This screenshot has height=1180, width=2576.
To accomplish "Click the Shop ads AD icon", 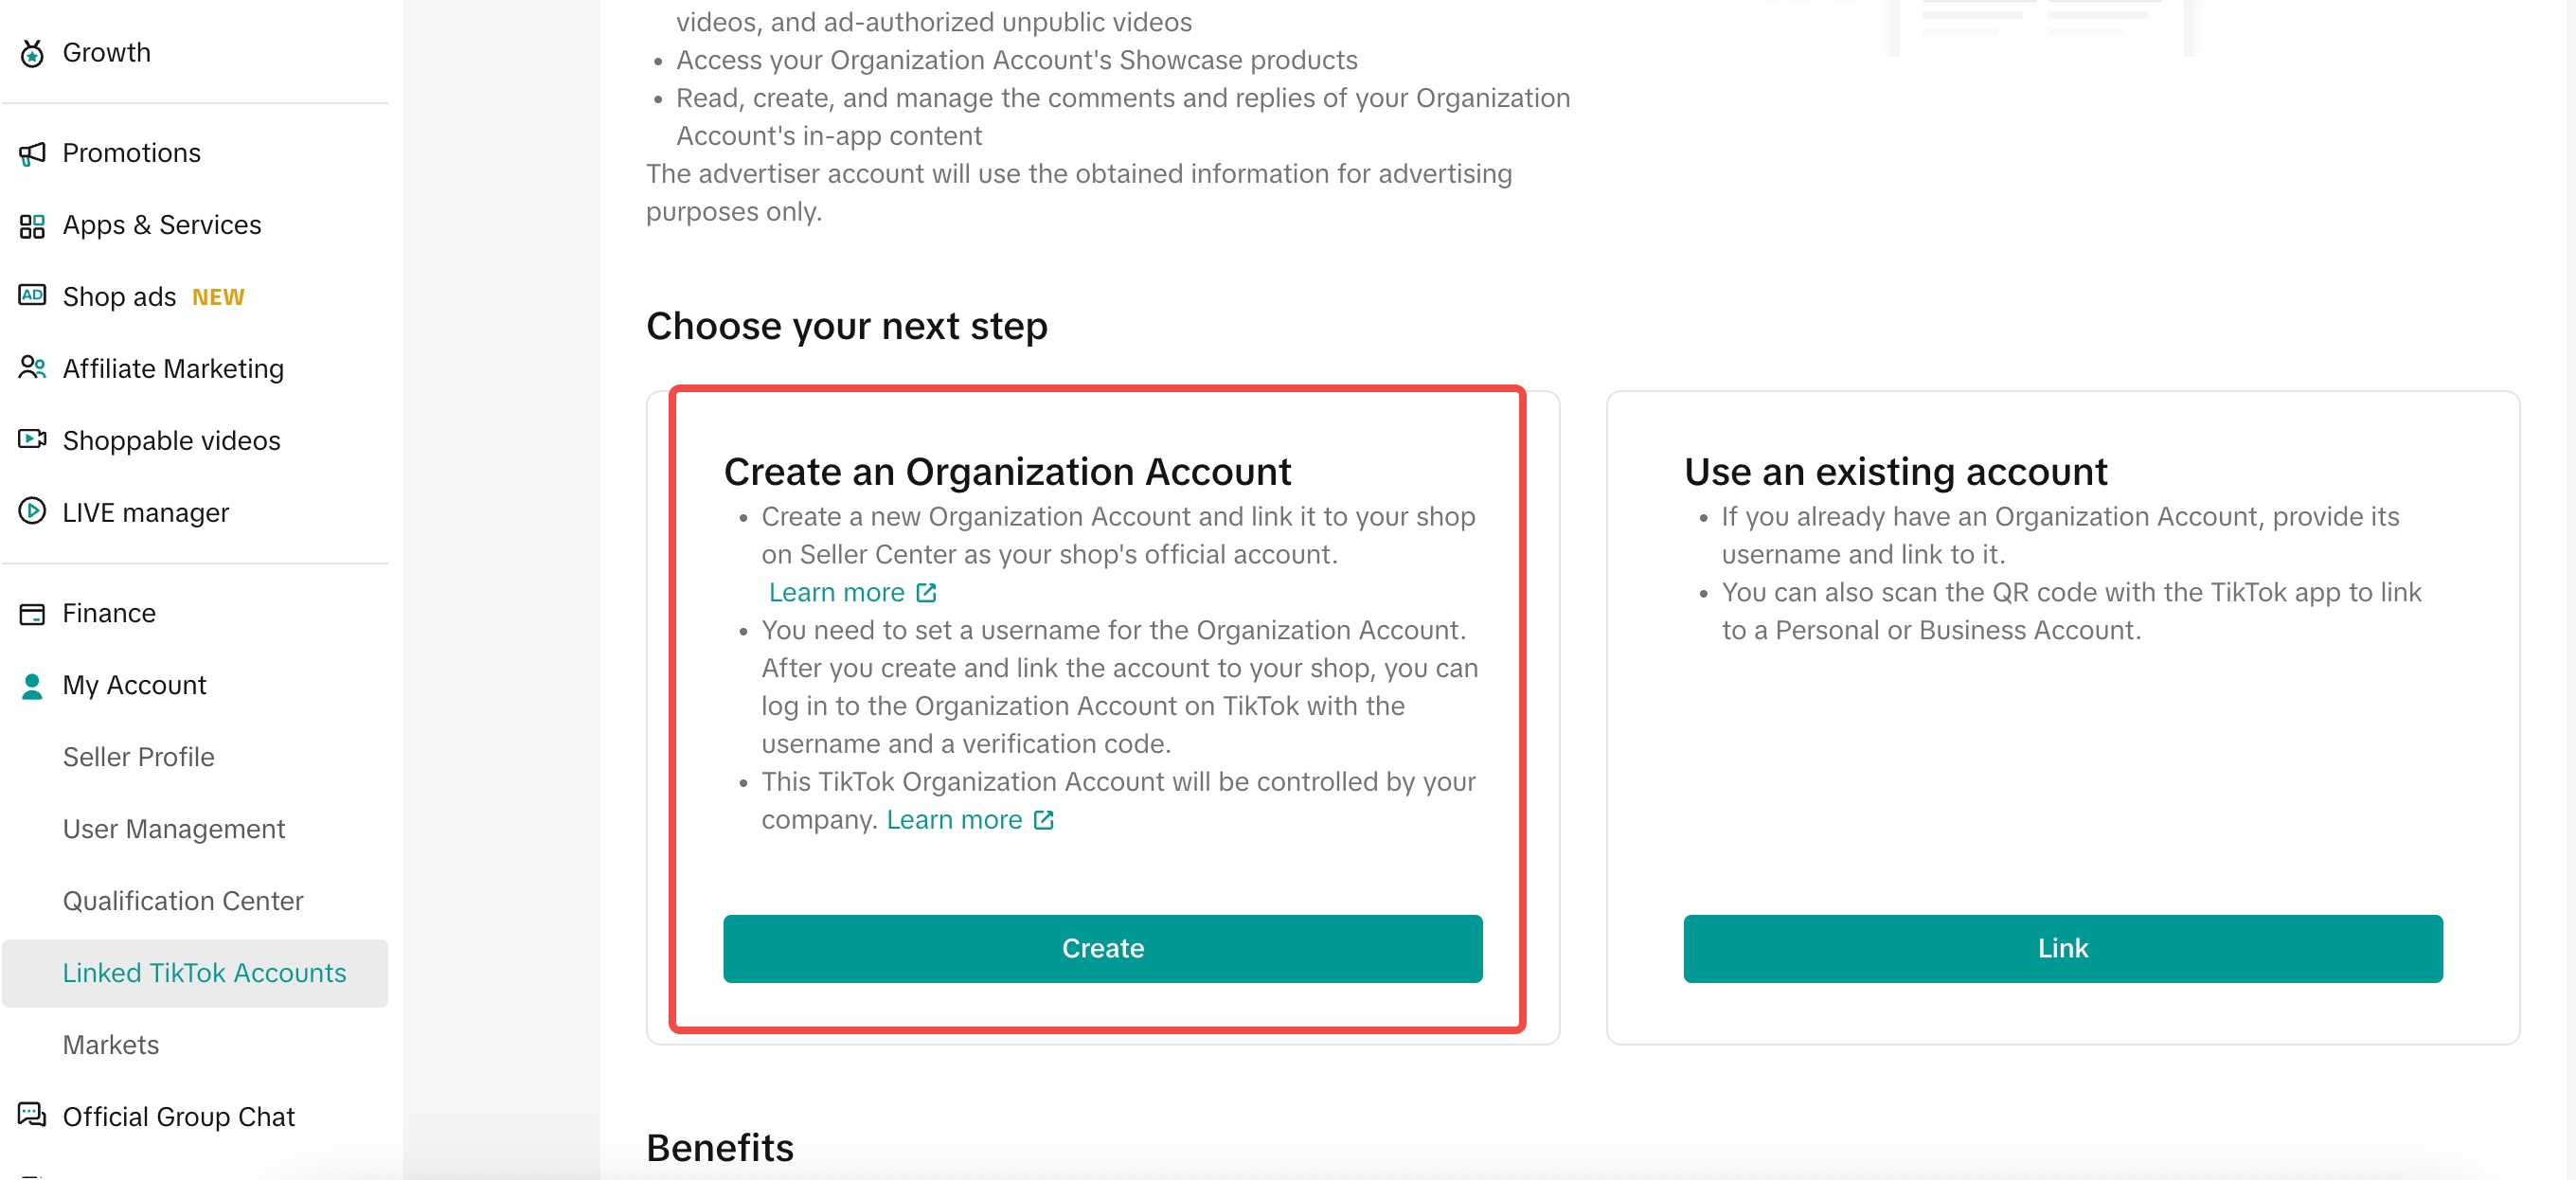I will click(x=32, y=296).
